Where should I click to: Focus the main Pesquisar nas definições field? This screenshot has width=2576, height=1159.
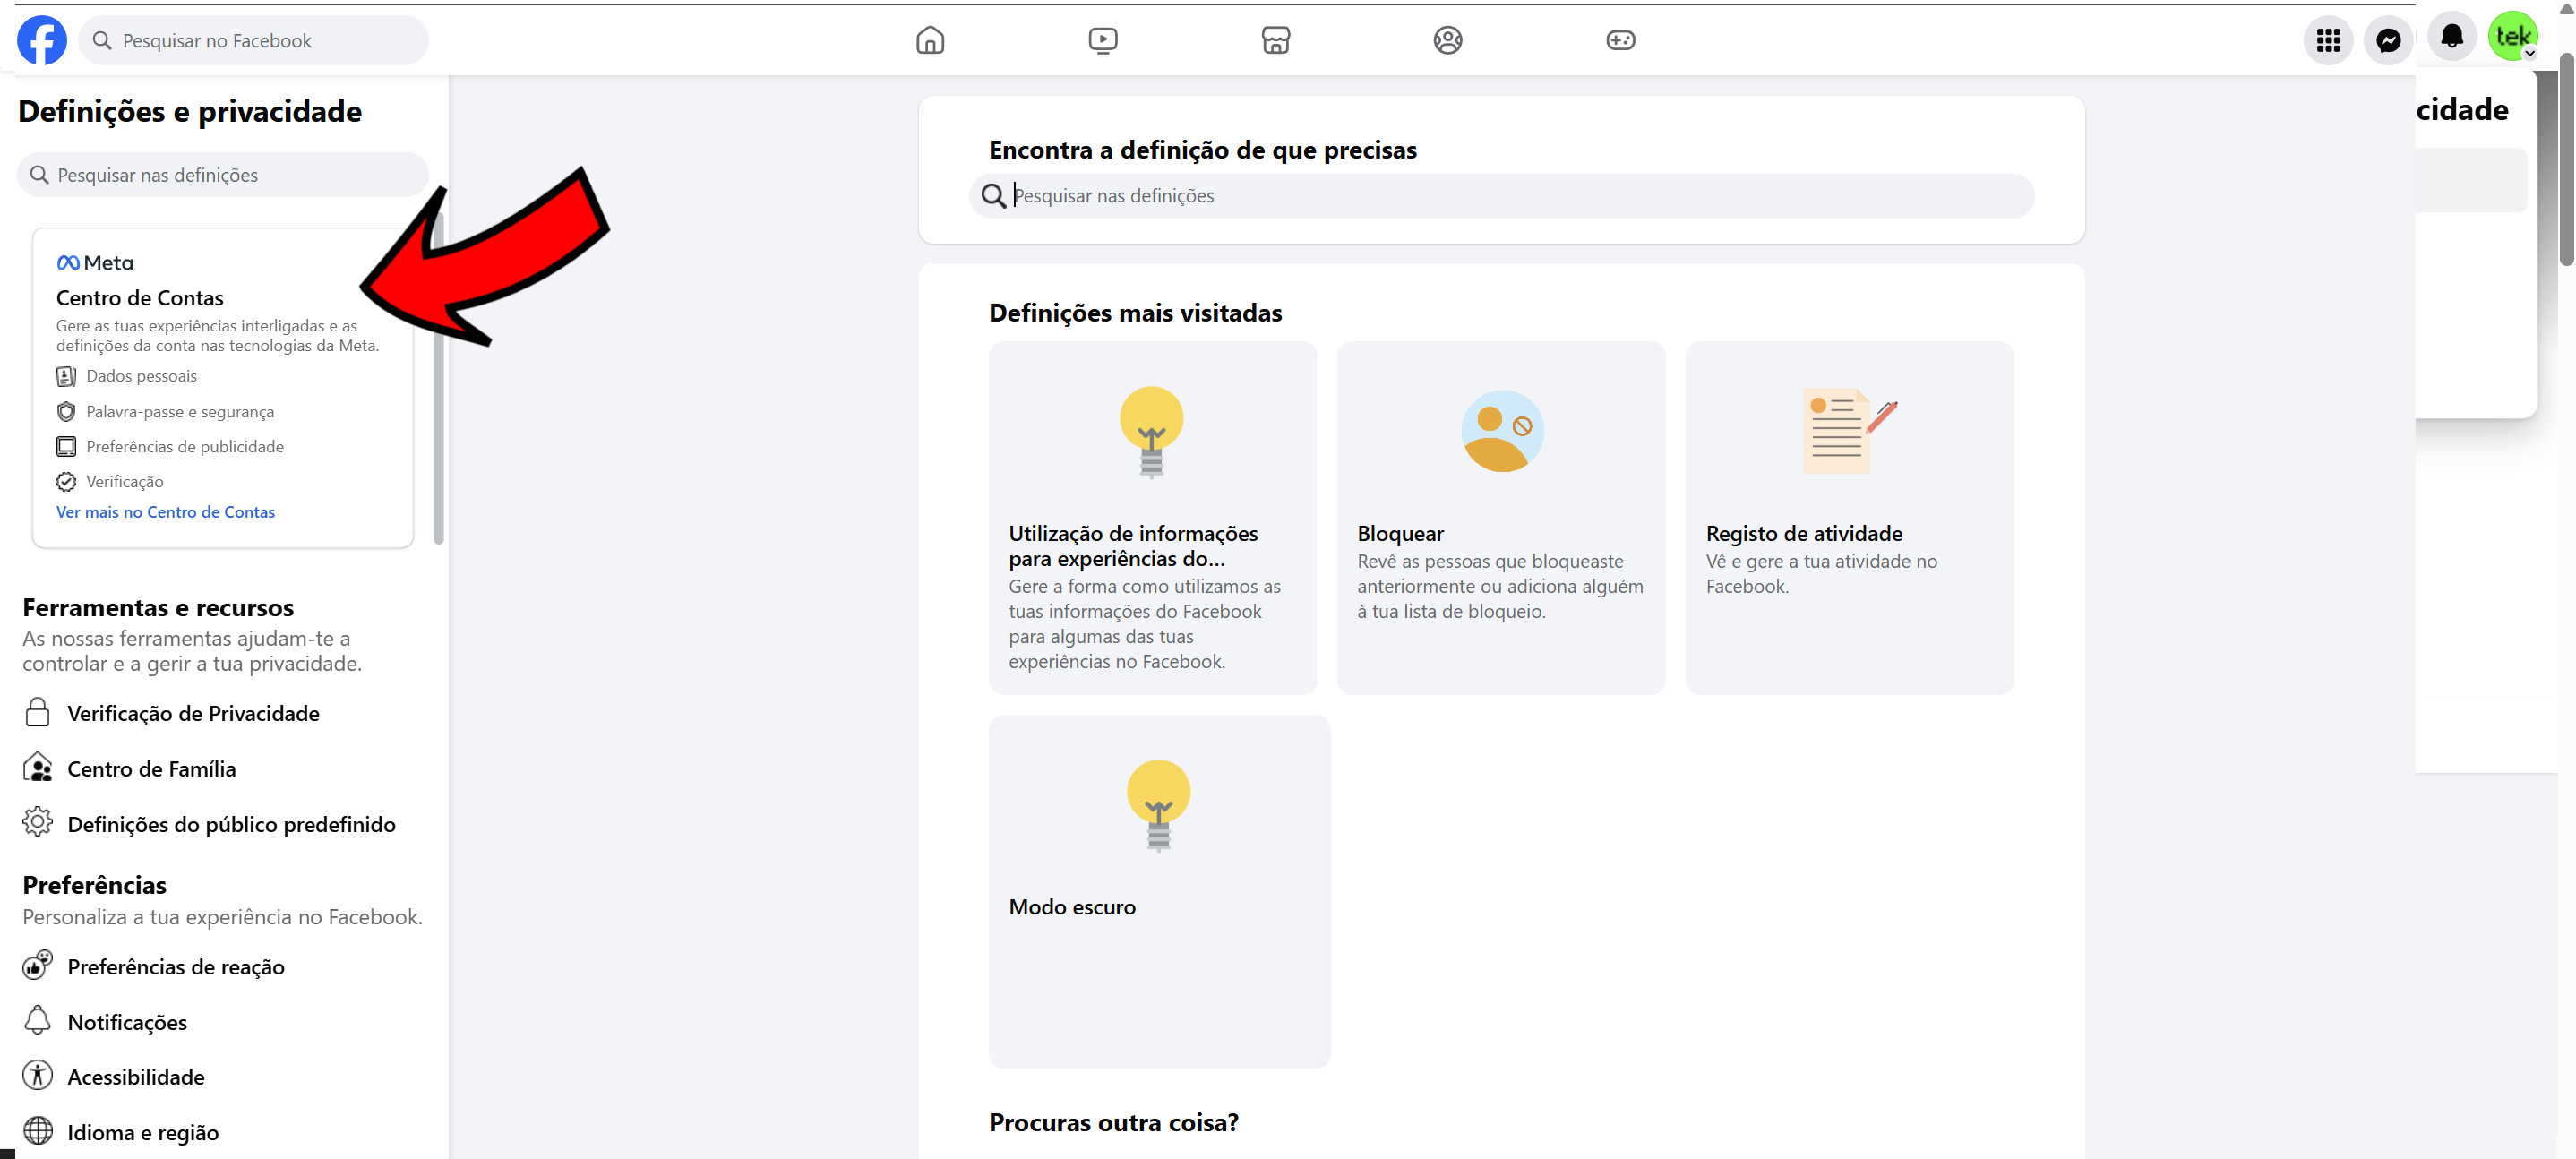pos(1501,196)
